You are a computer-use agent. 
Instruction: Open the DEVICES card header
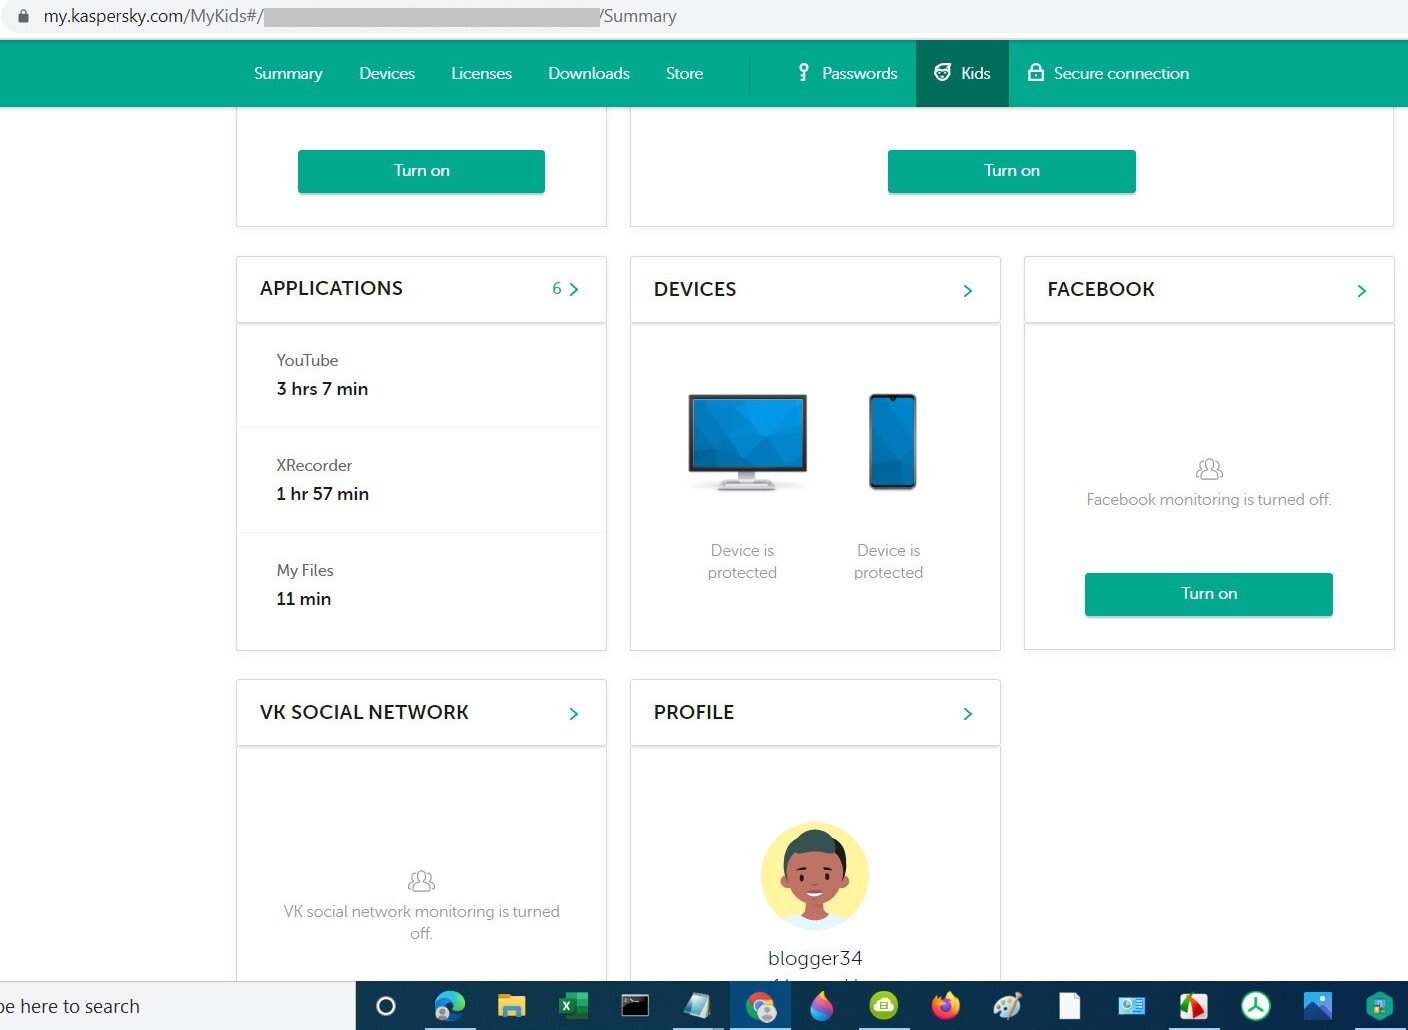click(815, 289)
